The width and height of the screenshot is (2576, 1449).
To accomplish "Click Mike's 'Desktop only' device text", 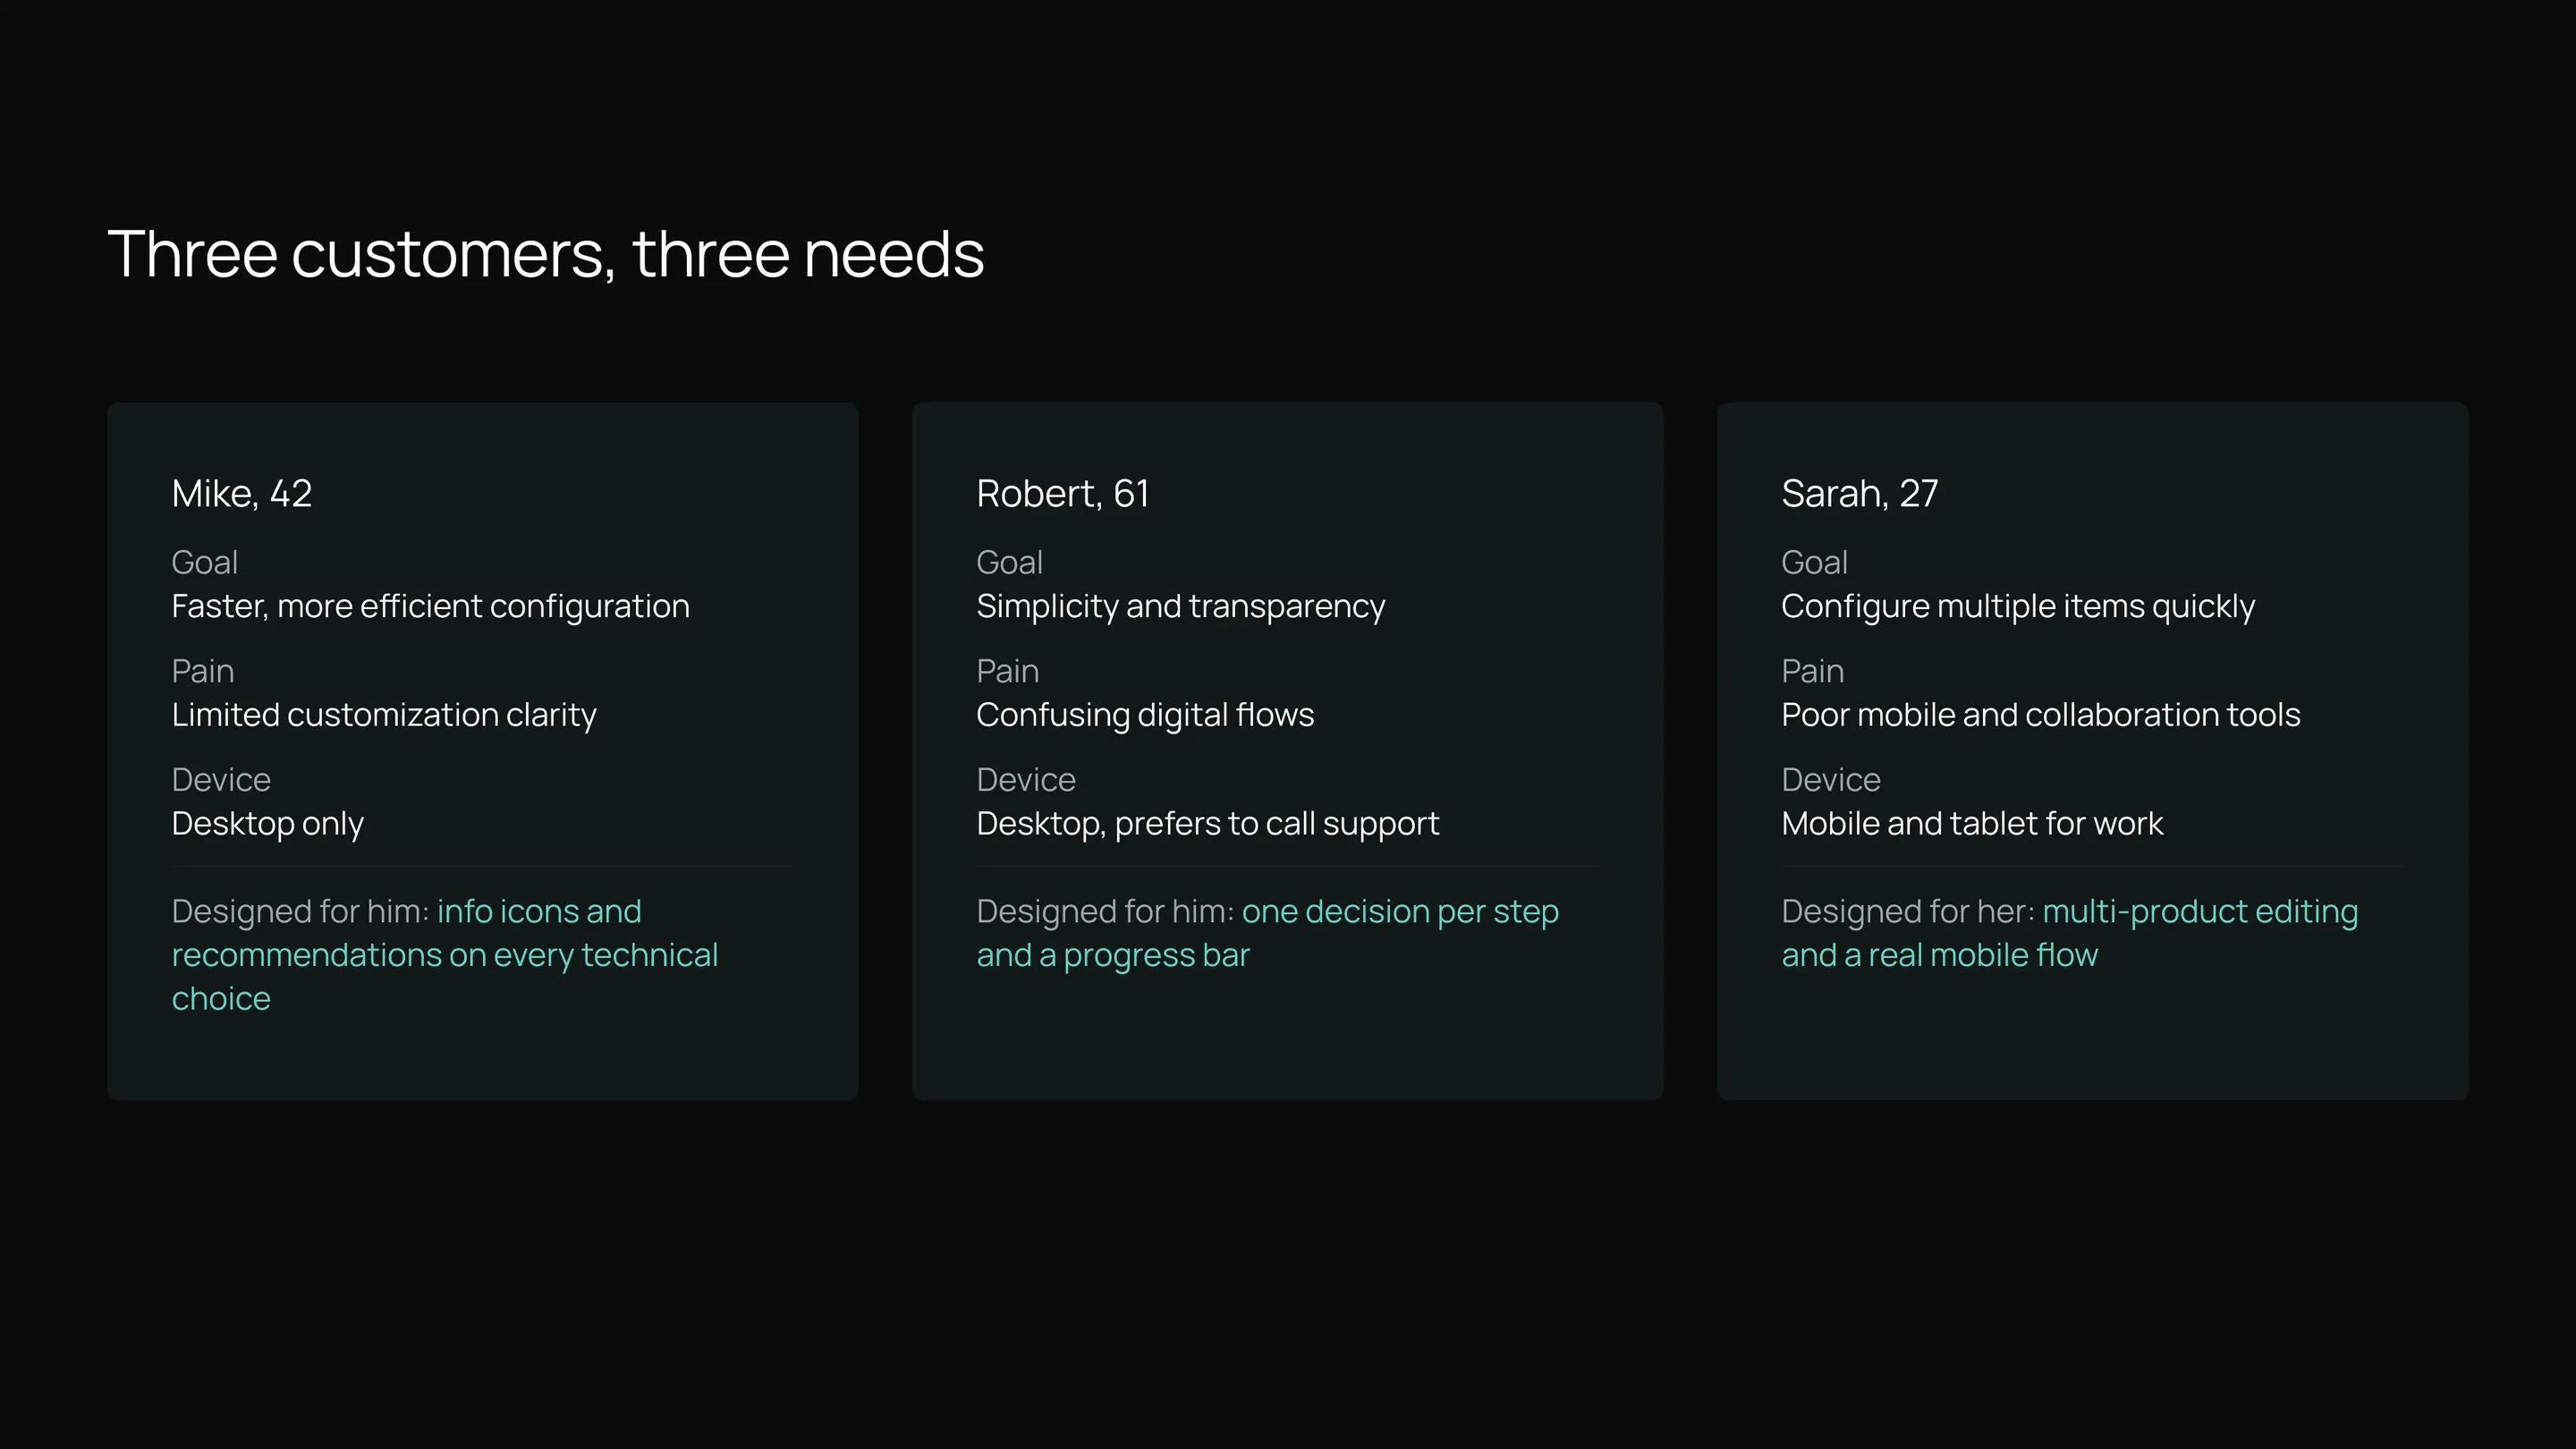I will point(267,823).
